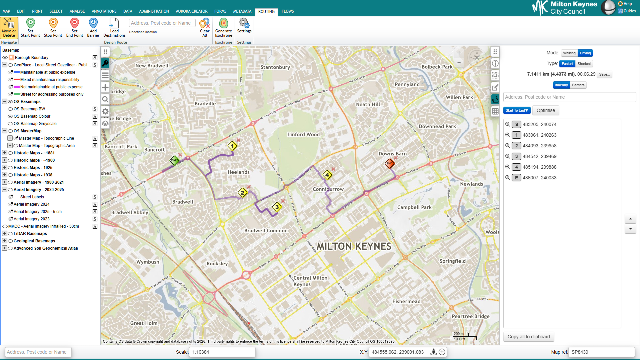Collapse the expanded Aerial Imagery group
This screenshot has height=360, width=640.
point(4,189)
